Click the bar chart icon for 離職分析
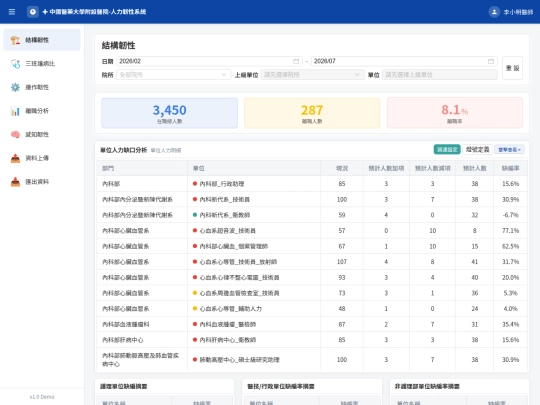The width and height of the screenshot is (540, 405). coord(15,111)
